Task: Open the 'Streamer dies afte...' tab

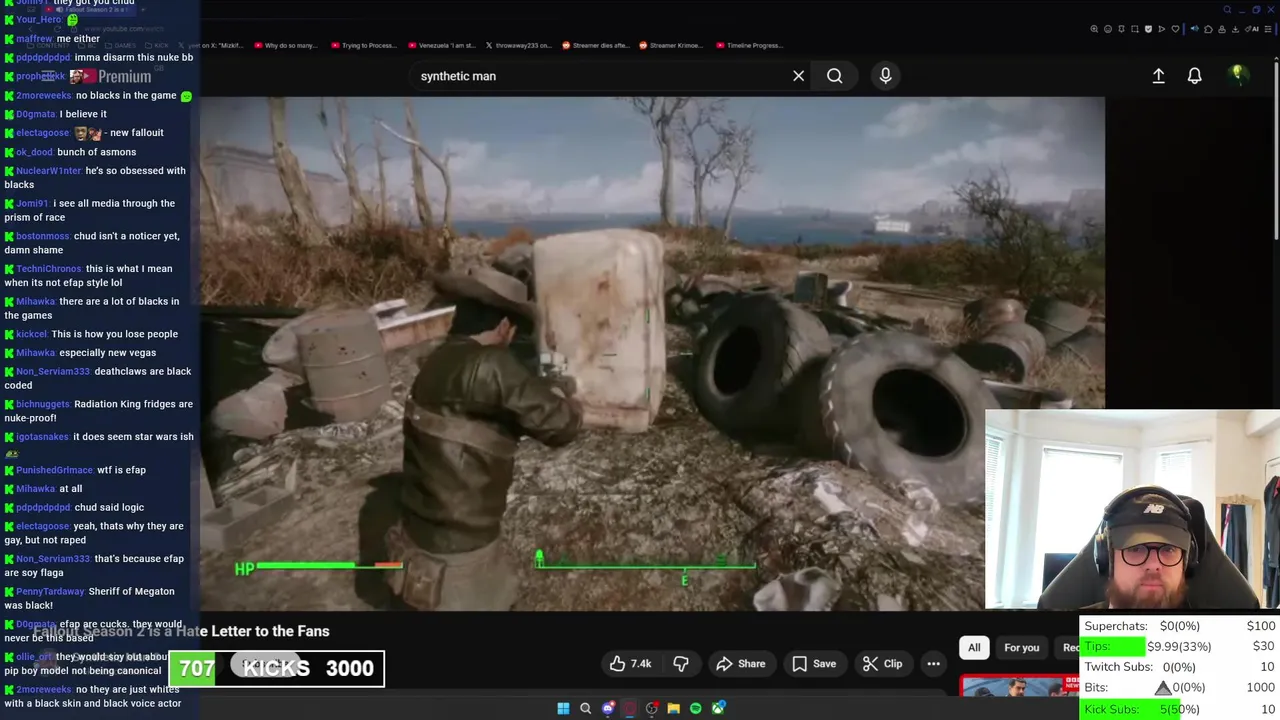Action: point(595,45)
